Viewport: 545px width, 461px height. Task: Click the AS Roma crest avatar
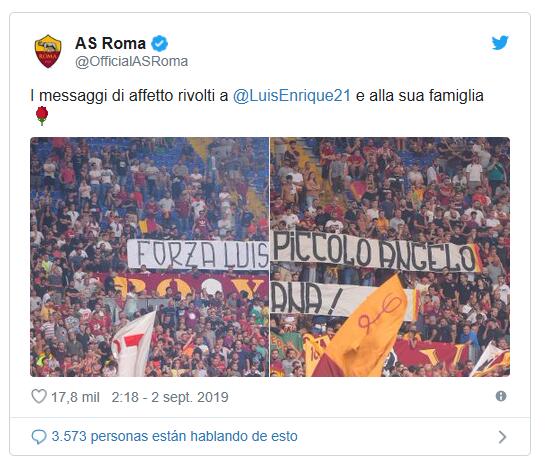coord(48,51)
